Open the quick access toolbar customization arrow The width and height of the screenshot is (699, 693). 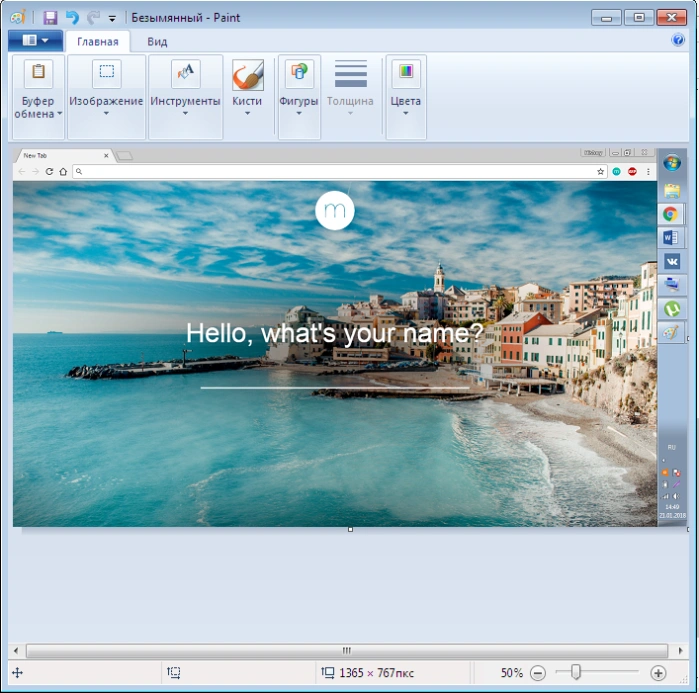pos(112,19)
